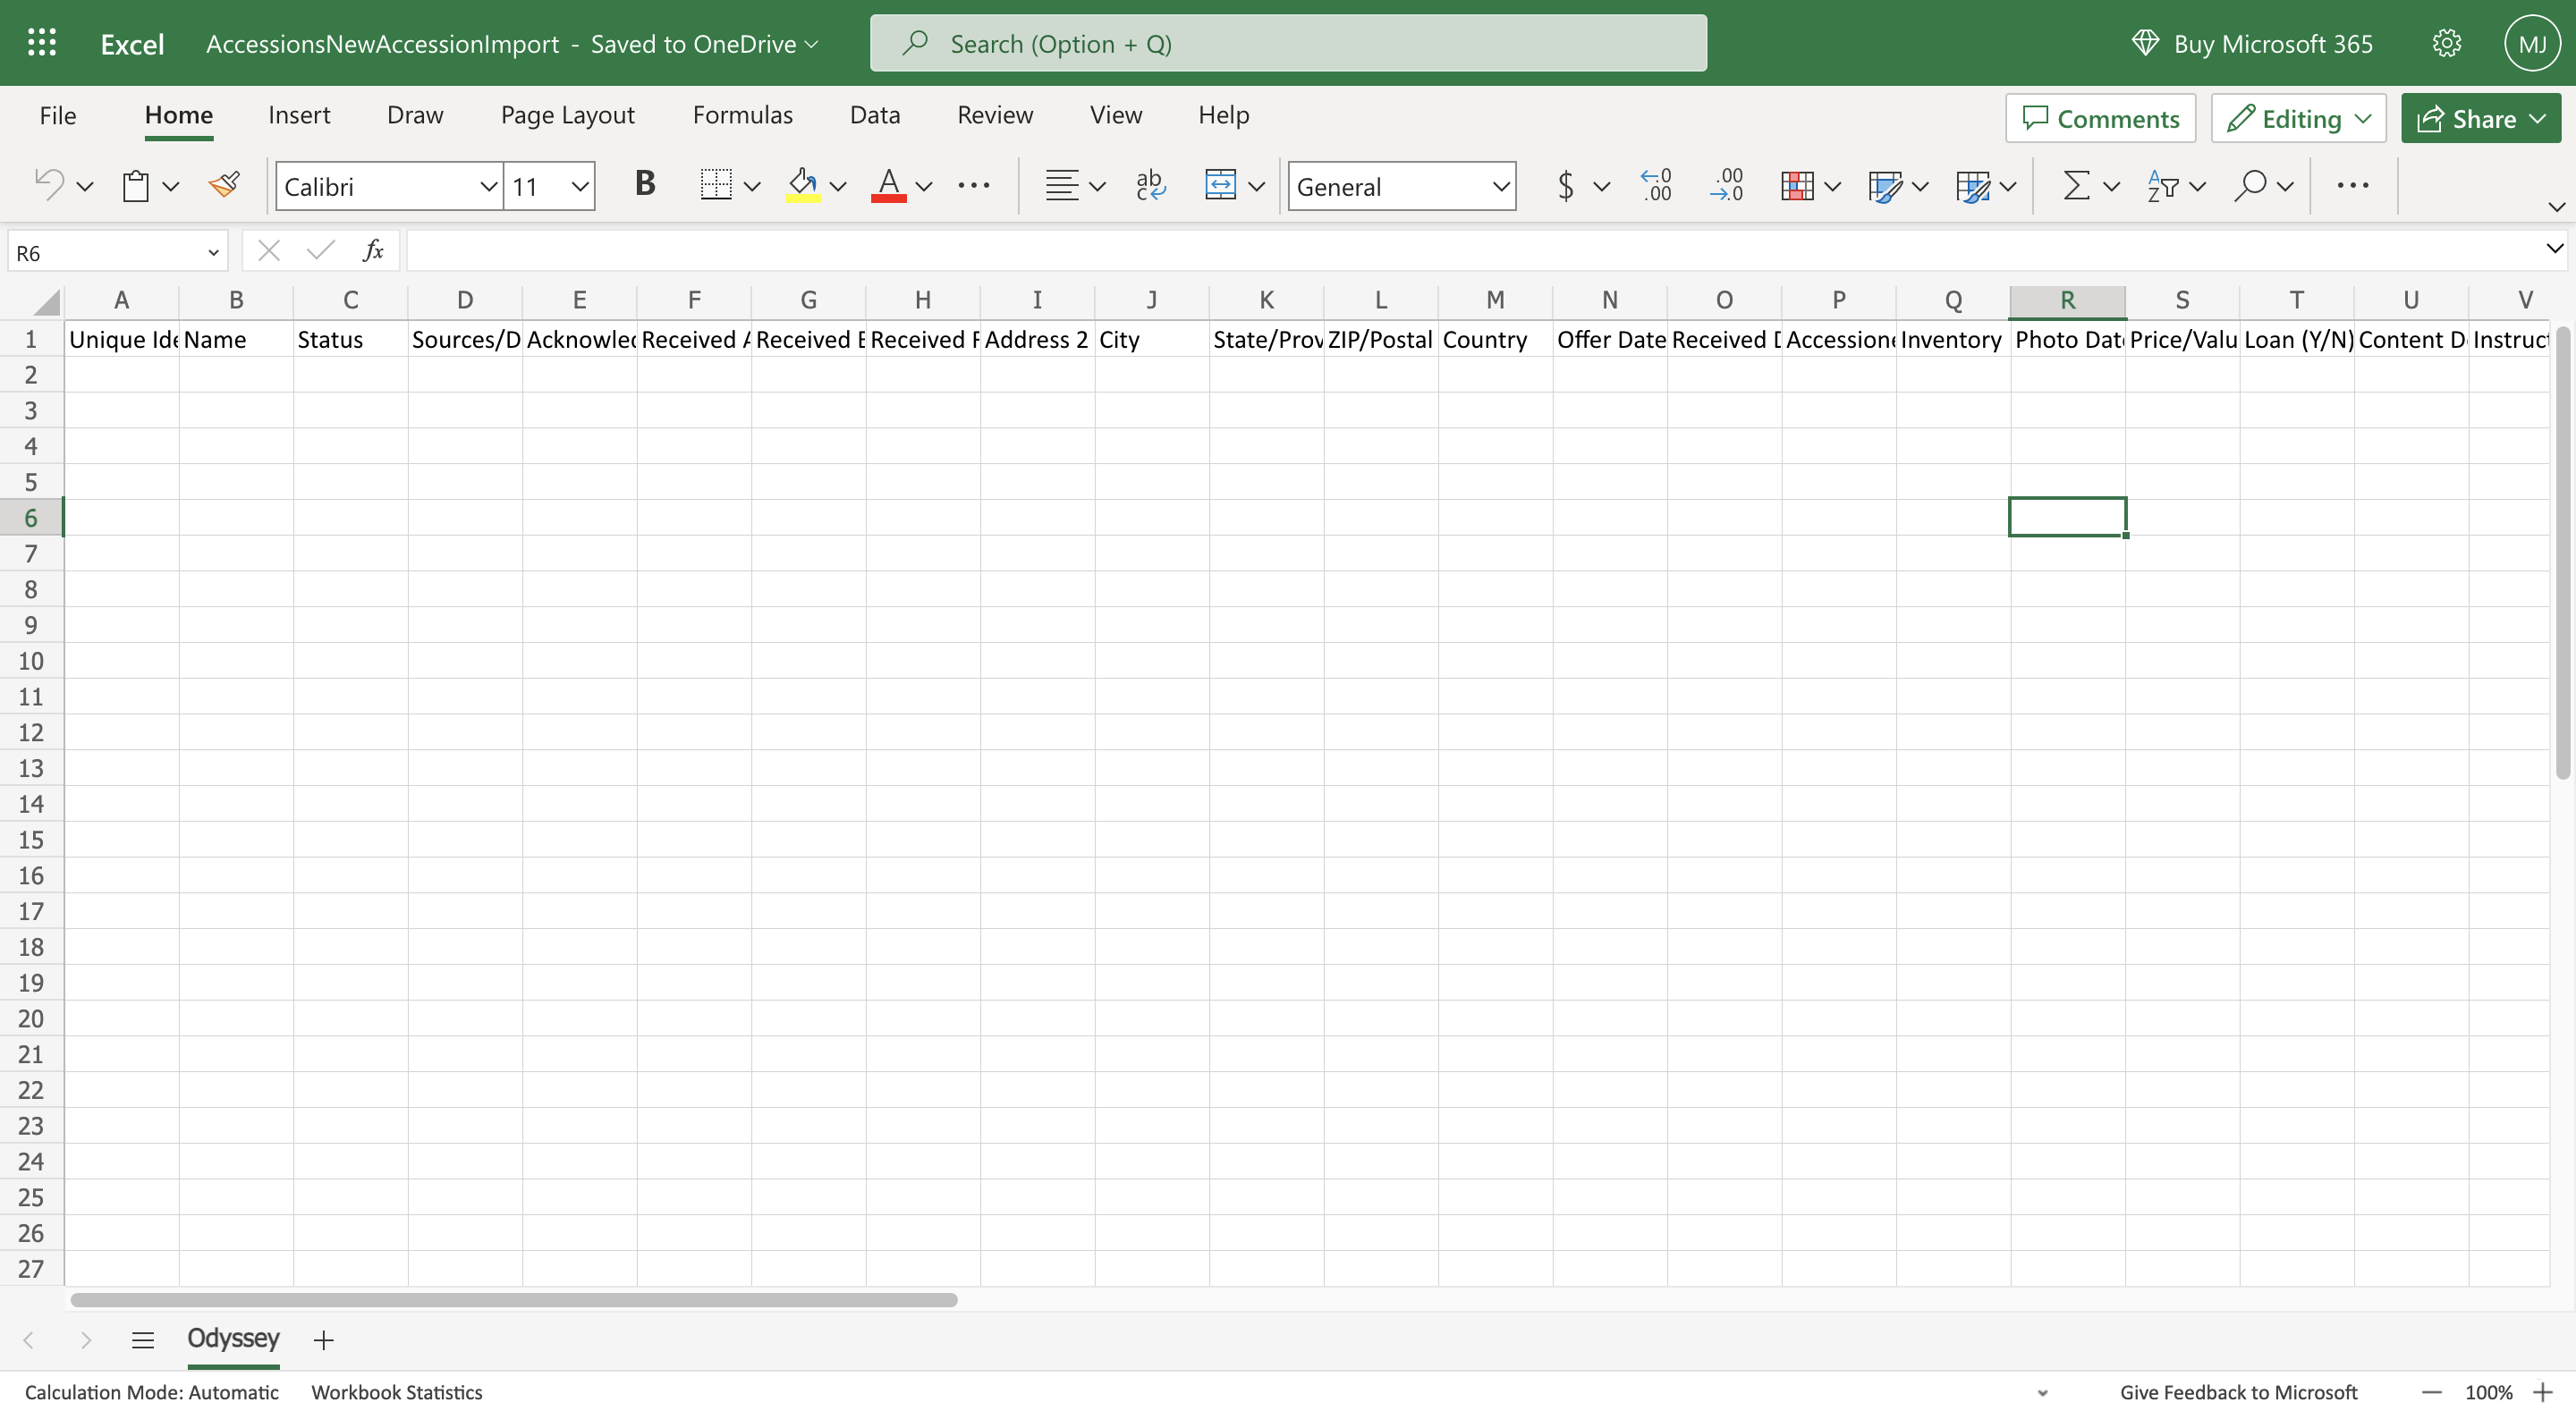Click the Sort and Filter icon
Viewport: 2576px width, 1411px height.
click(2162, 185)
